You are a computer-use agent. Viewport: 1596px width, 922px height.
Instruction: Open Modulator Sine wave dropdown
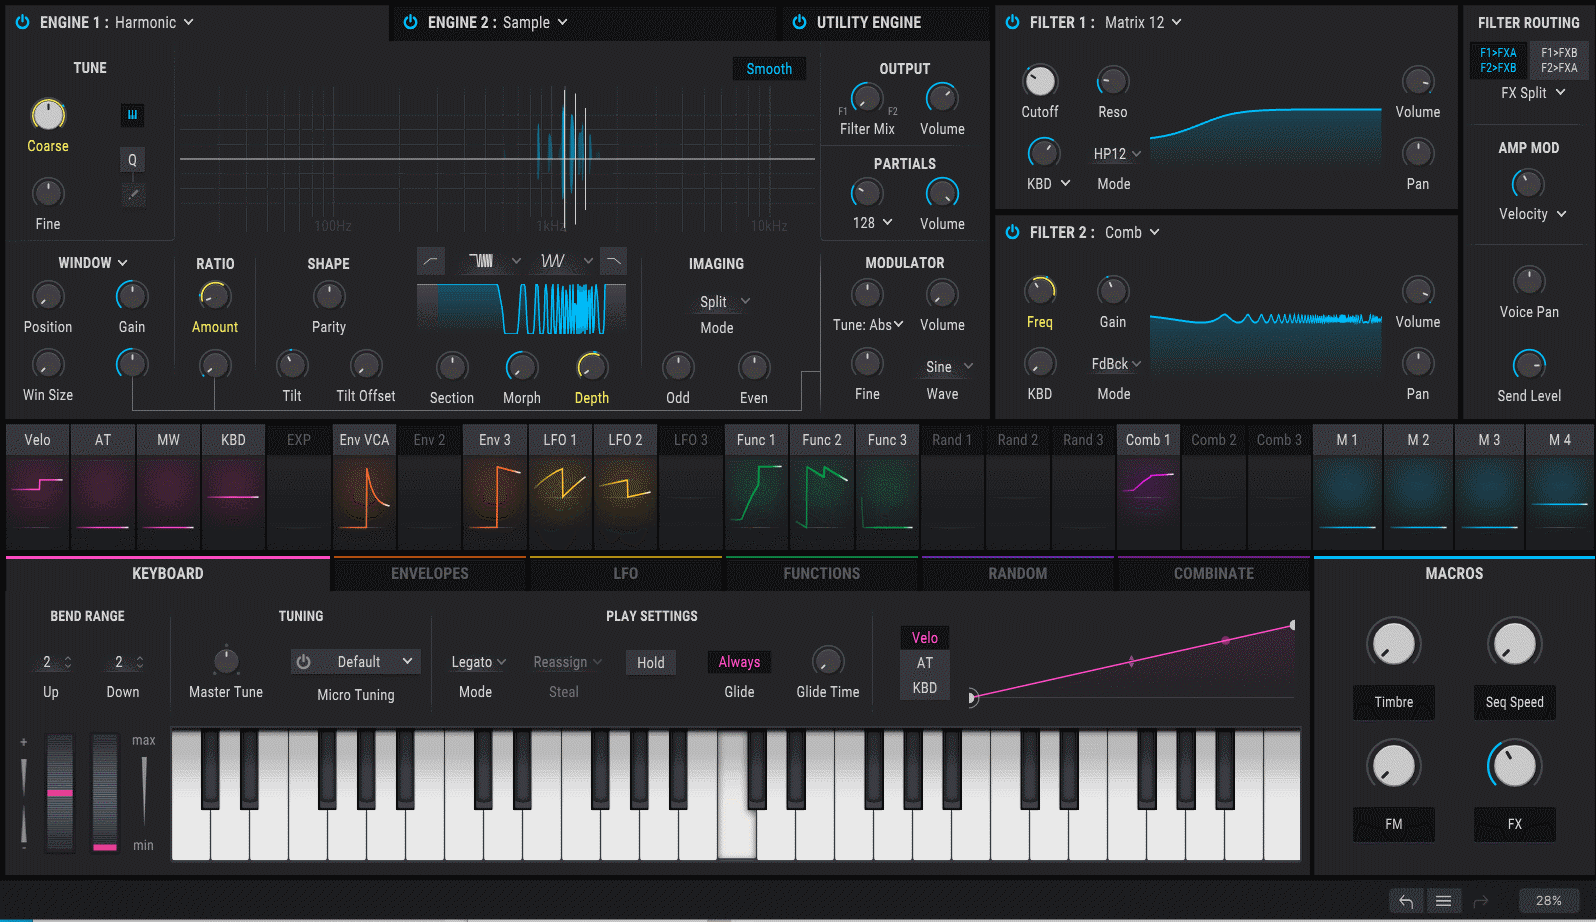click(x=949, y=366)
